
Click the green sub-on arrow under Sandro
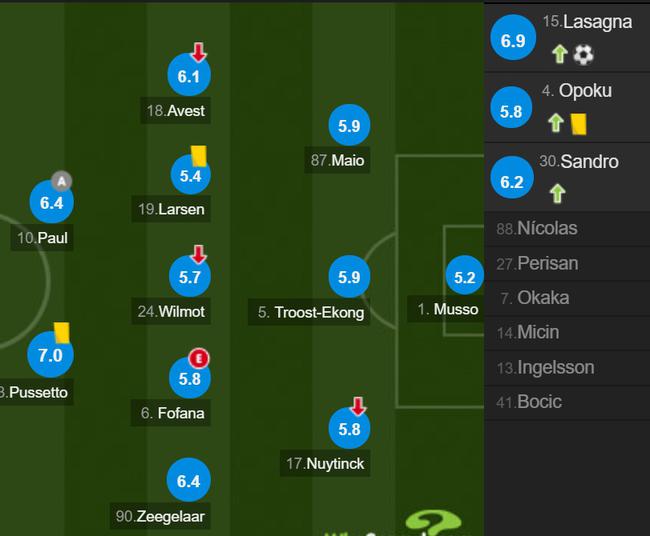[x=558, y=194]
